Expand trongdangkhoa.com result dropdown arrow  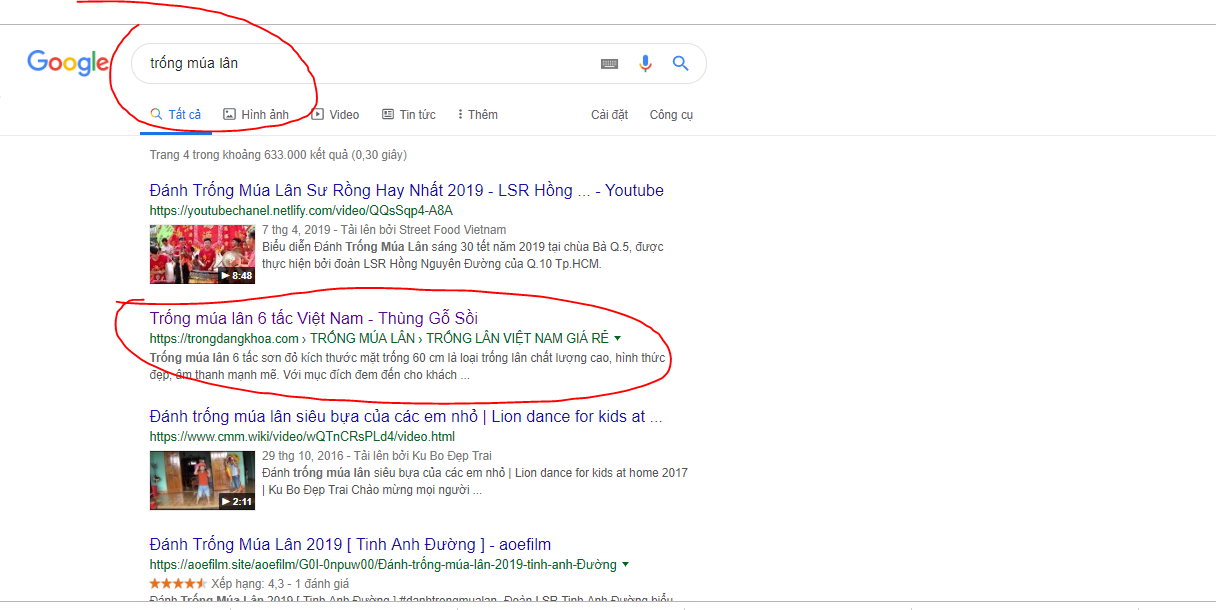(x=617, y=338)
